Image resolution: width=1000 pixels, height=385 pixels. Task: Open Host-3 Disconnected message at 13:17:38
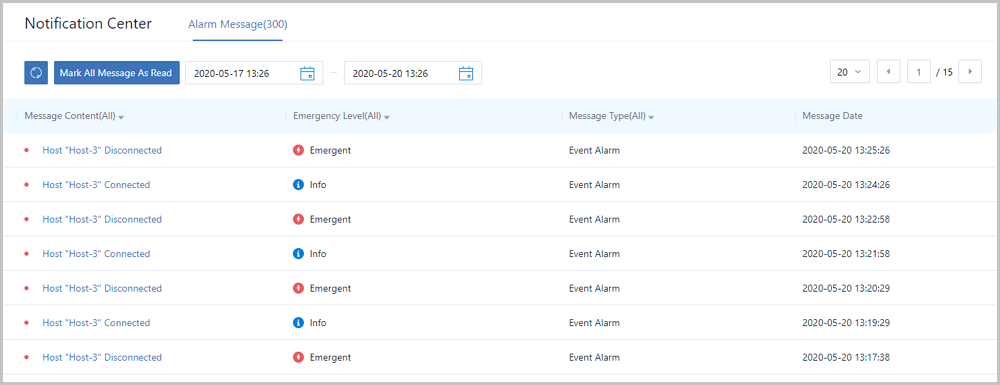pos(102,358)
